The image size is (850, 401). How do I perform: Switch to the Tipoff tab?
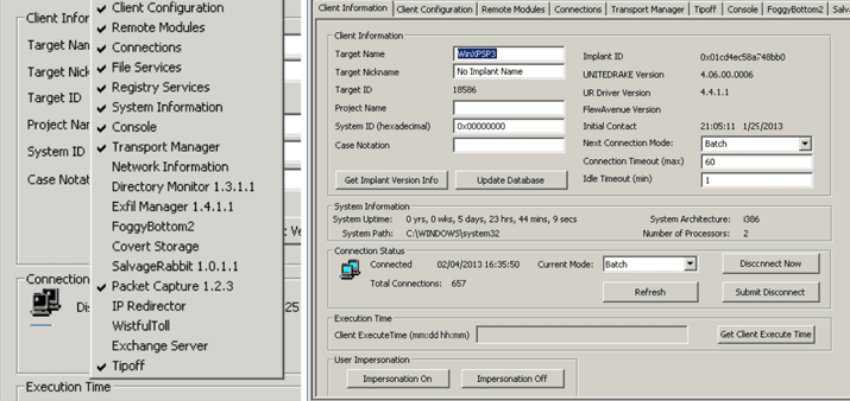coord(705,9)
